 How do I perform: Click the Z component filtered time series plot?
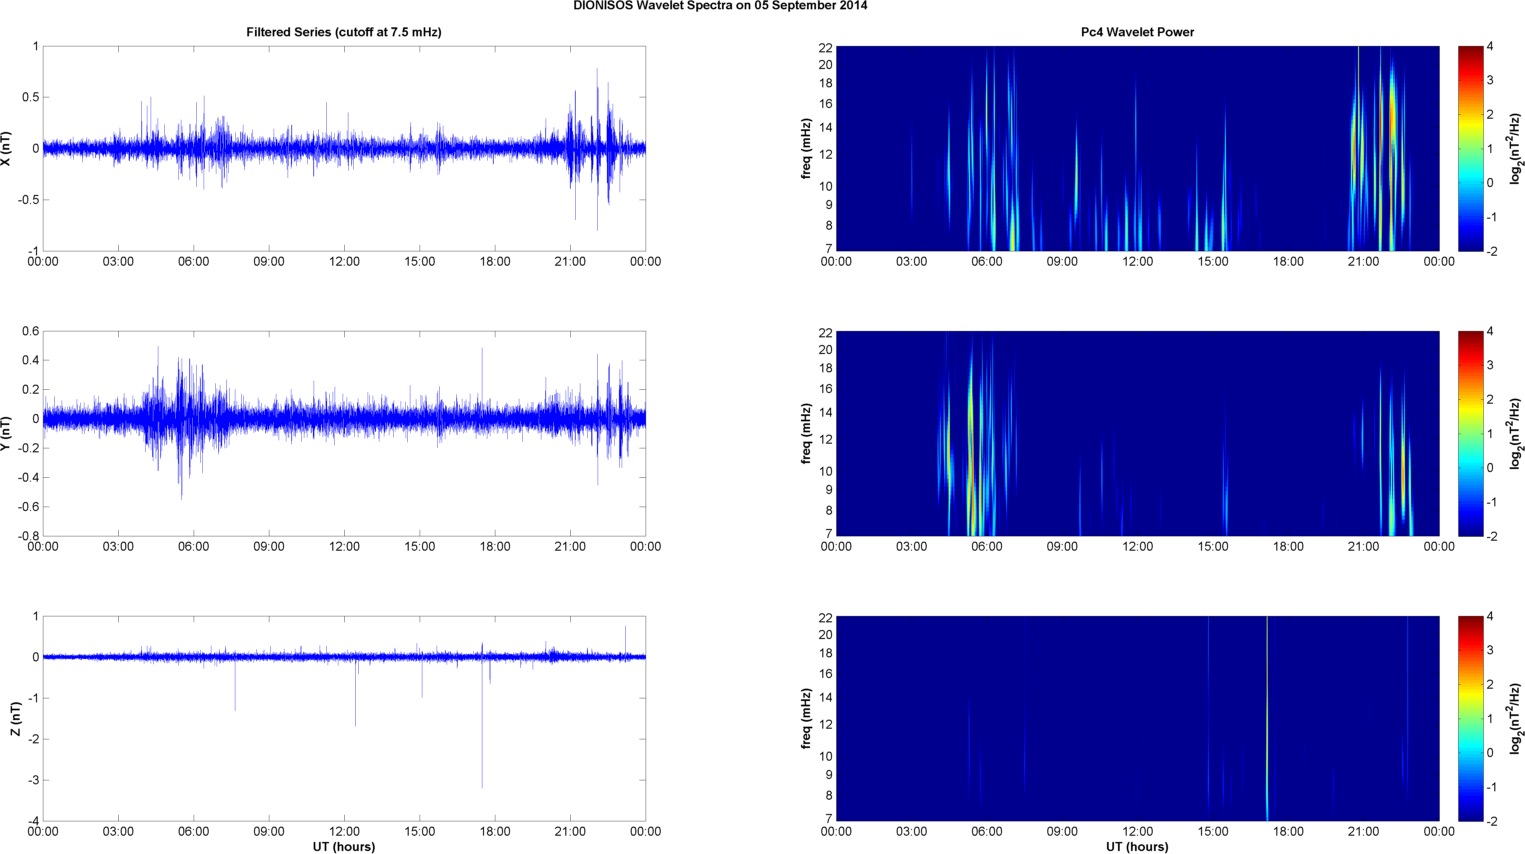click(344, 718)
